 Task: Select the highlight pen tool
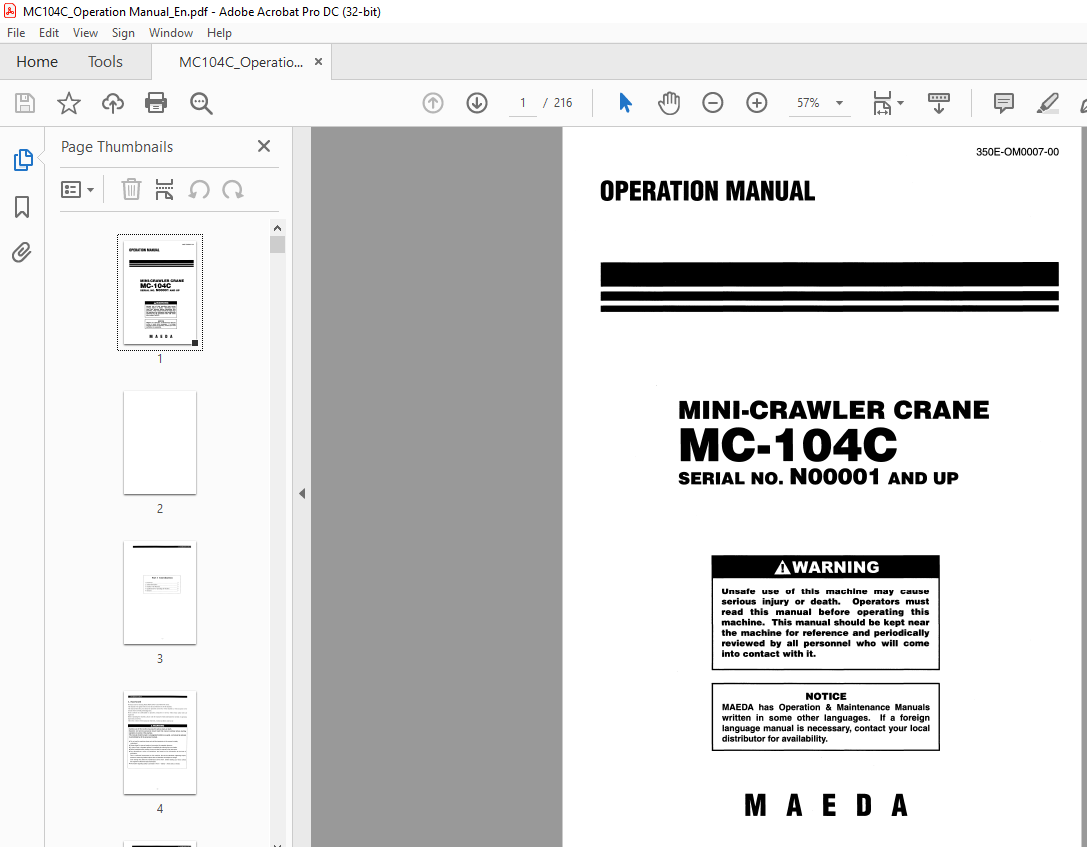tap(1047, 103)
